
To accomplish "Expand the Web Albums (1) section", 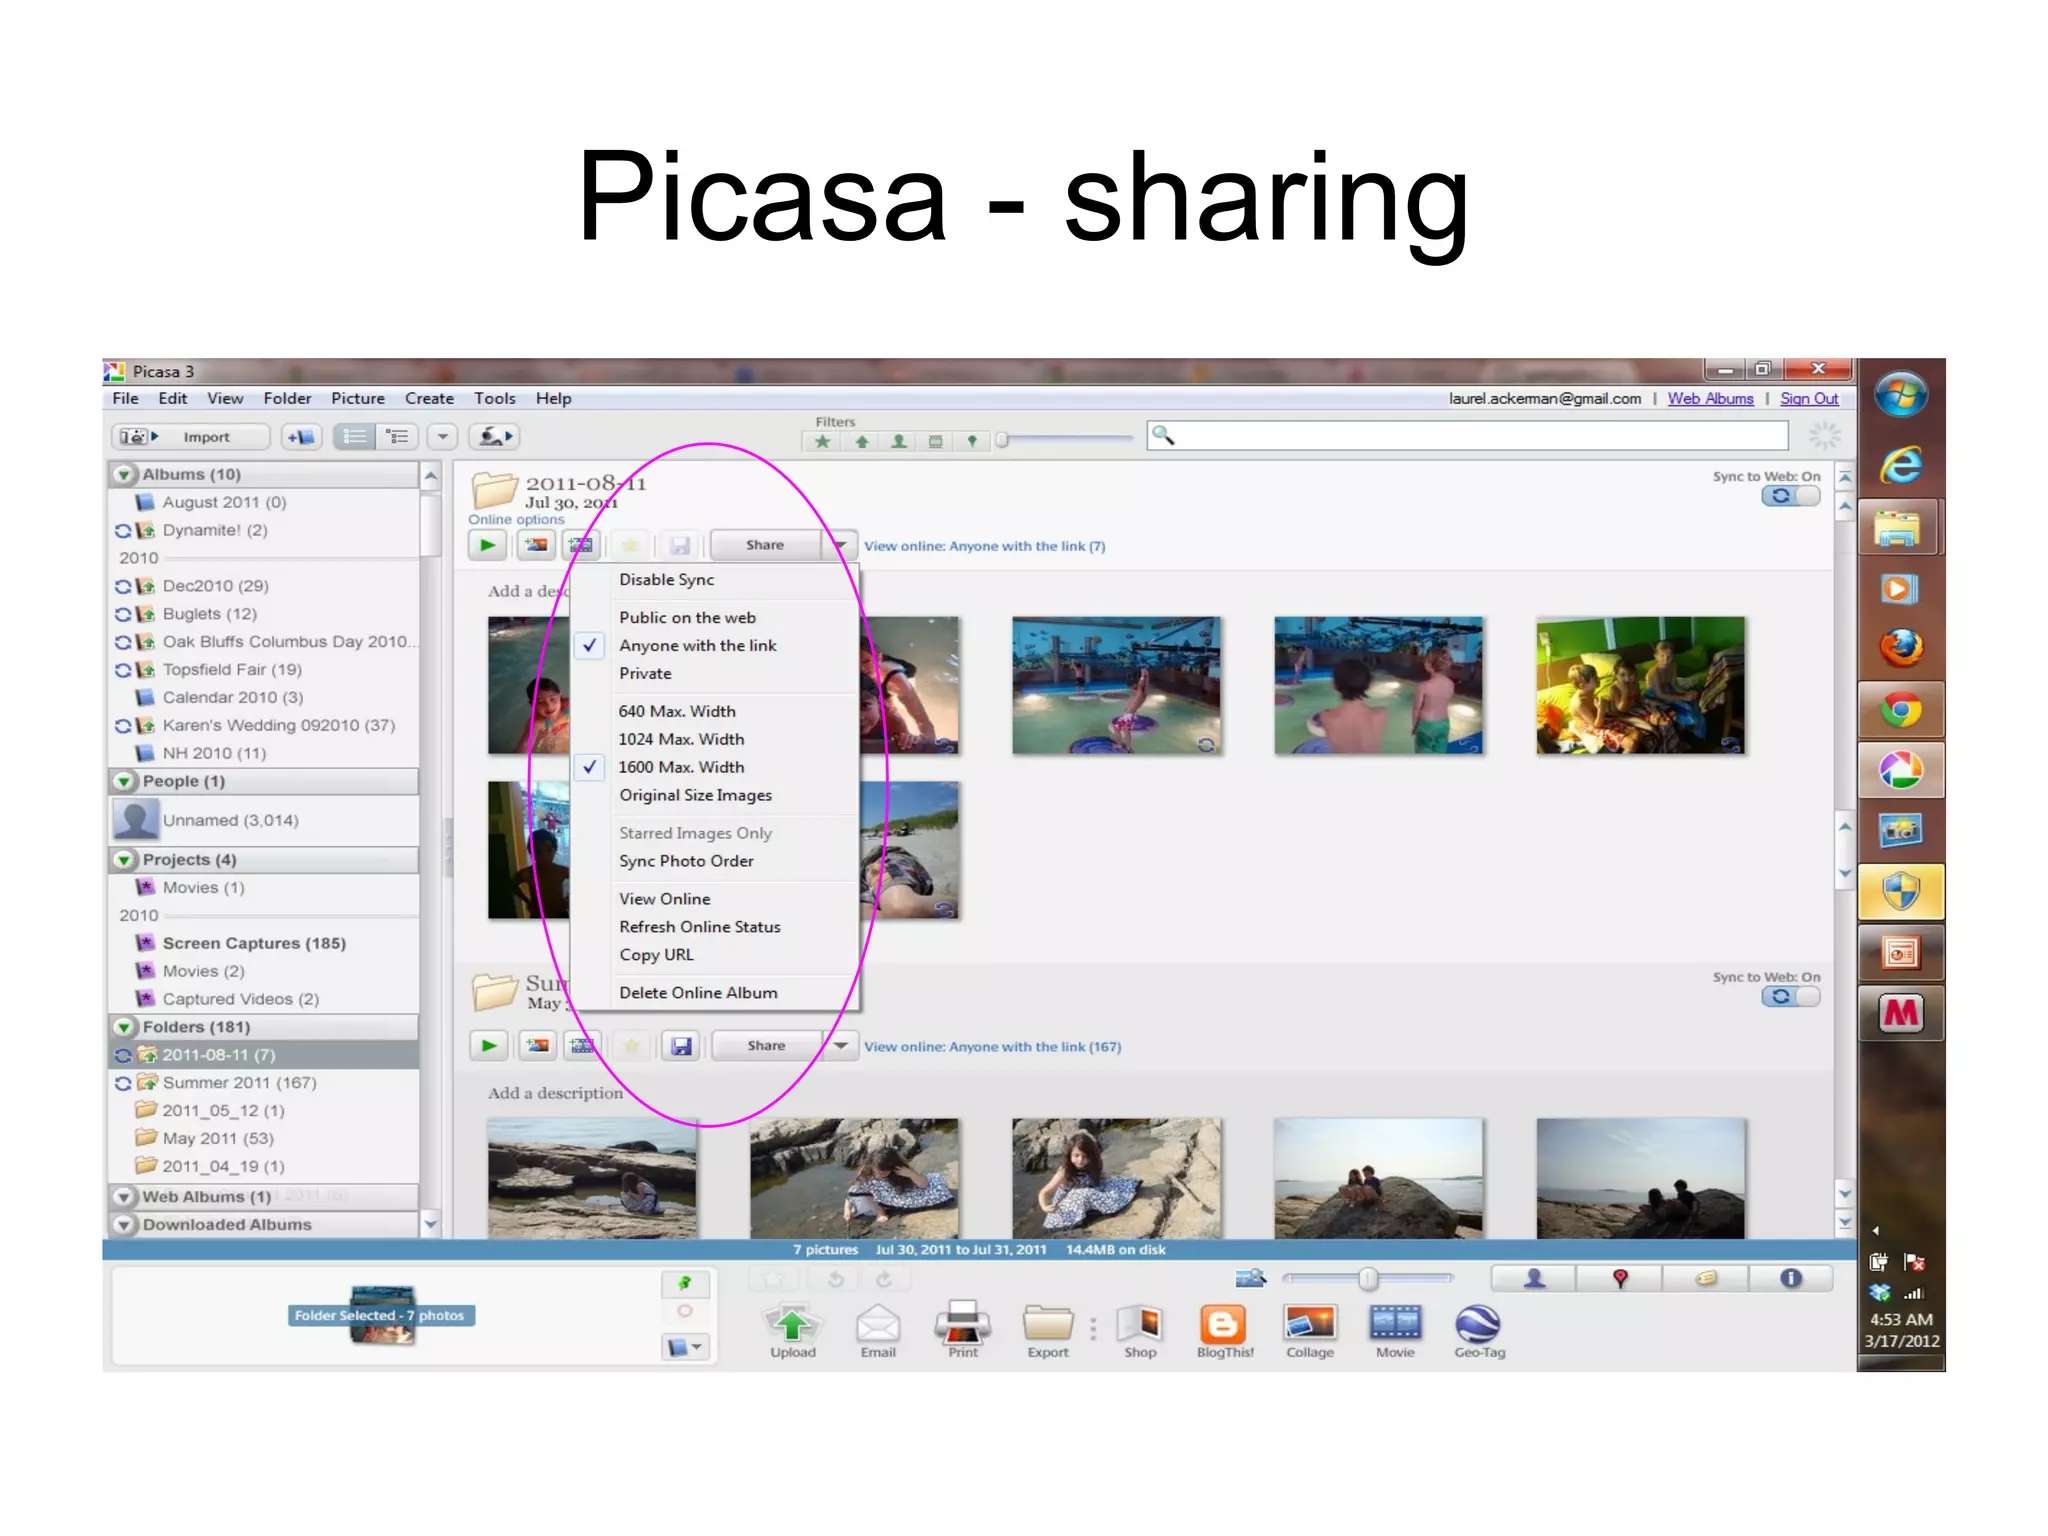I will (x=124, y=1197).
